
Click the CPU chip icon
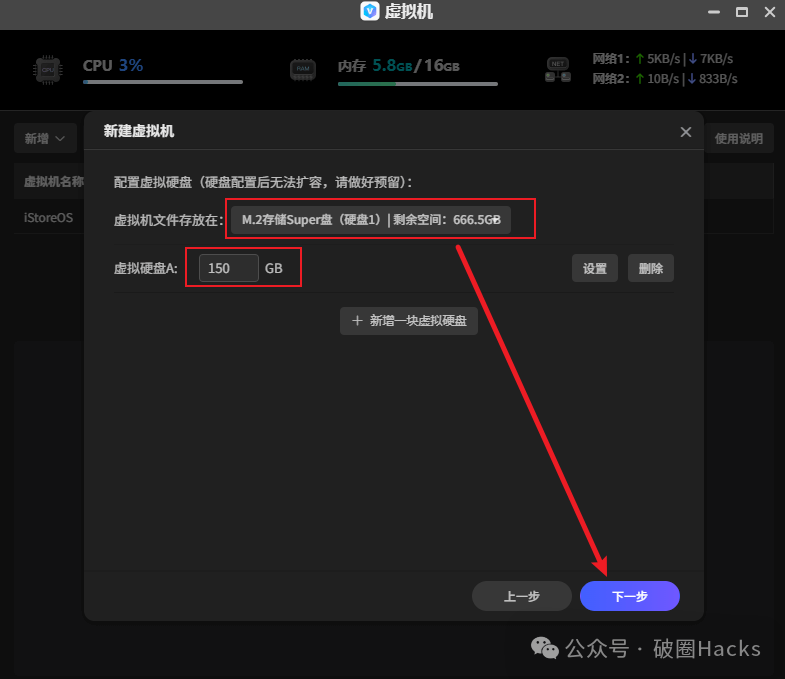pos(47,69)
